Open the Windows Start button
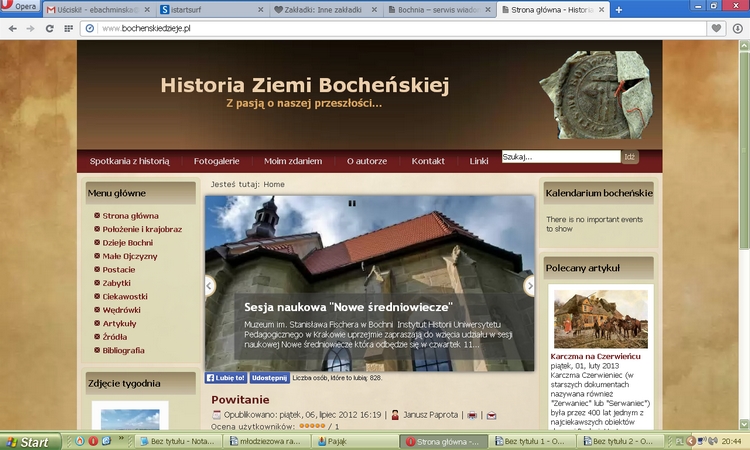The image size is (750, 450). tap(30, 442)
